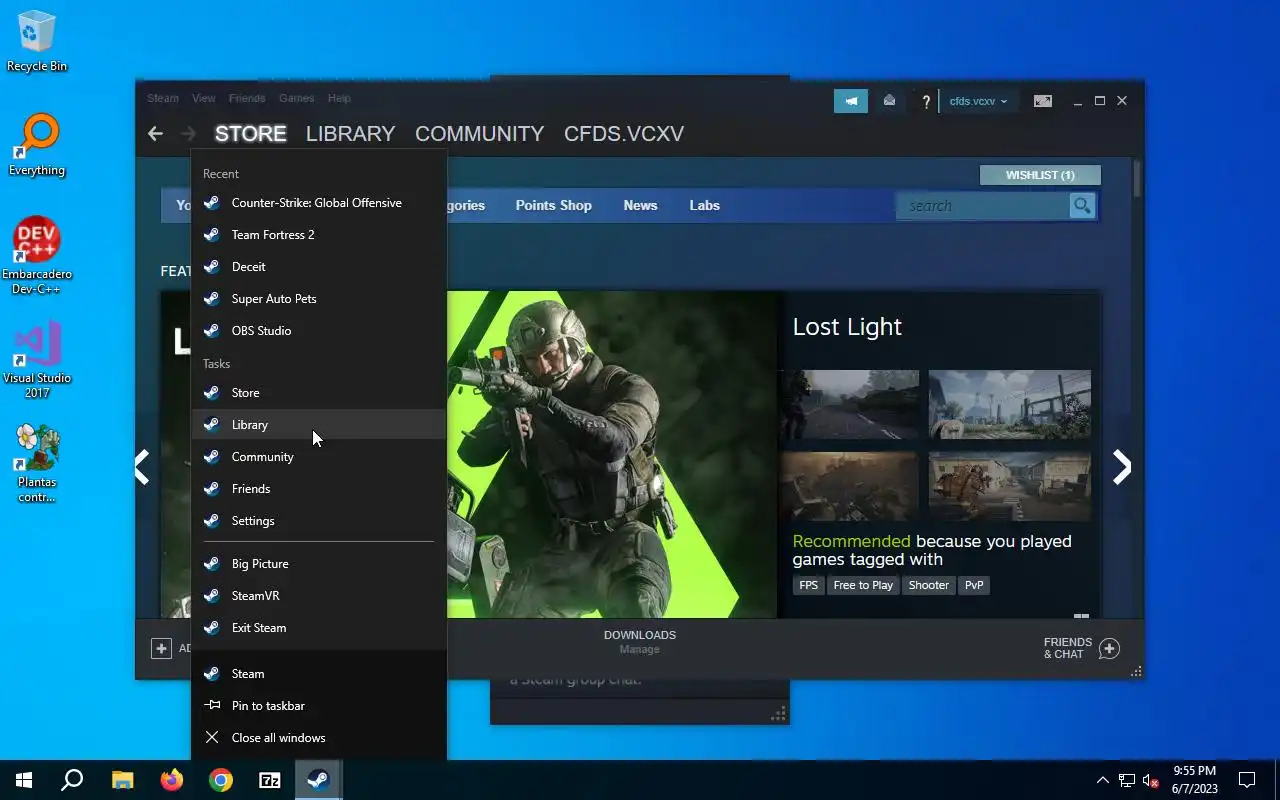The image size is (1280, 800).
Task: Expand the cfds.vcxv account dropdown
Action: tap(978, 101)
